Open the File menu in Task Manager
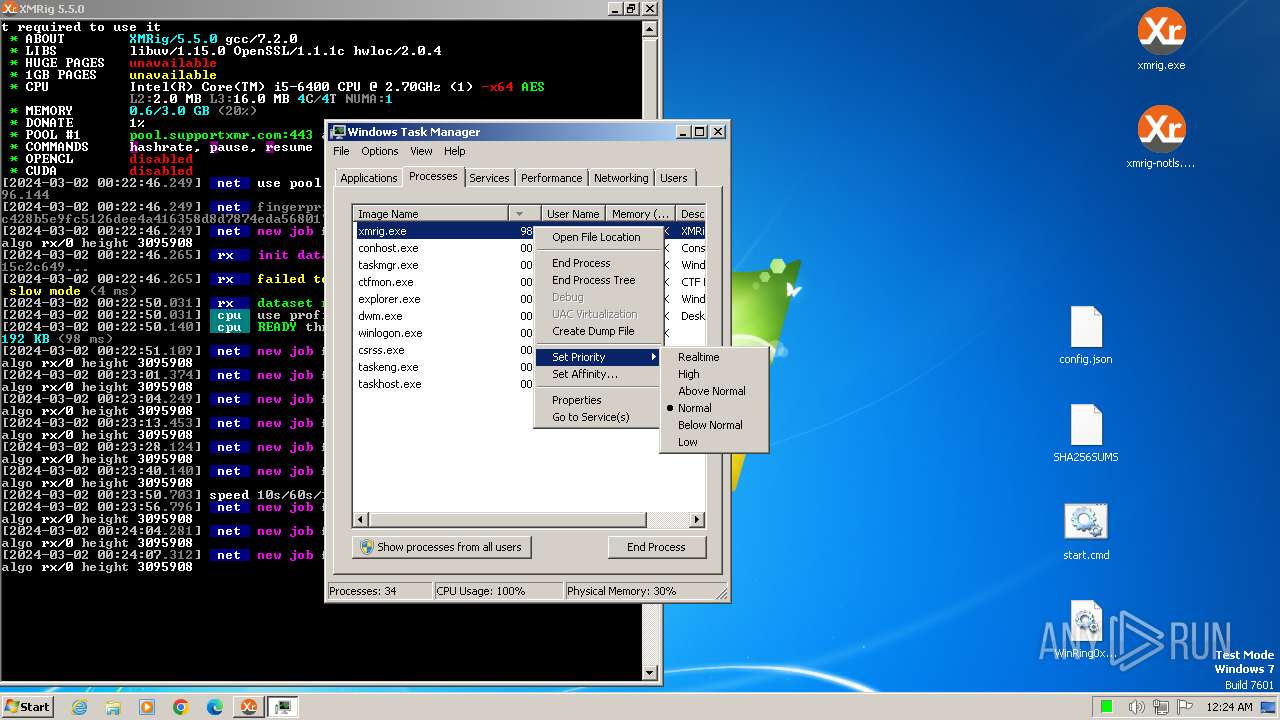1280x720 pixels. click(341, 151)
